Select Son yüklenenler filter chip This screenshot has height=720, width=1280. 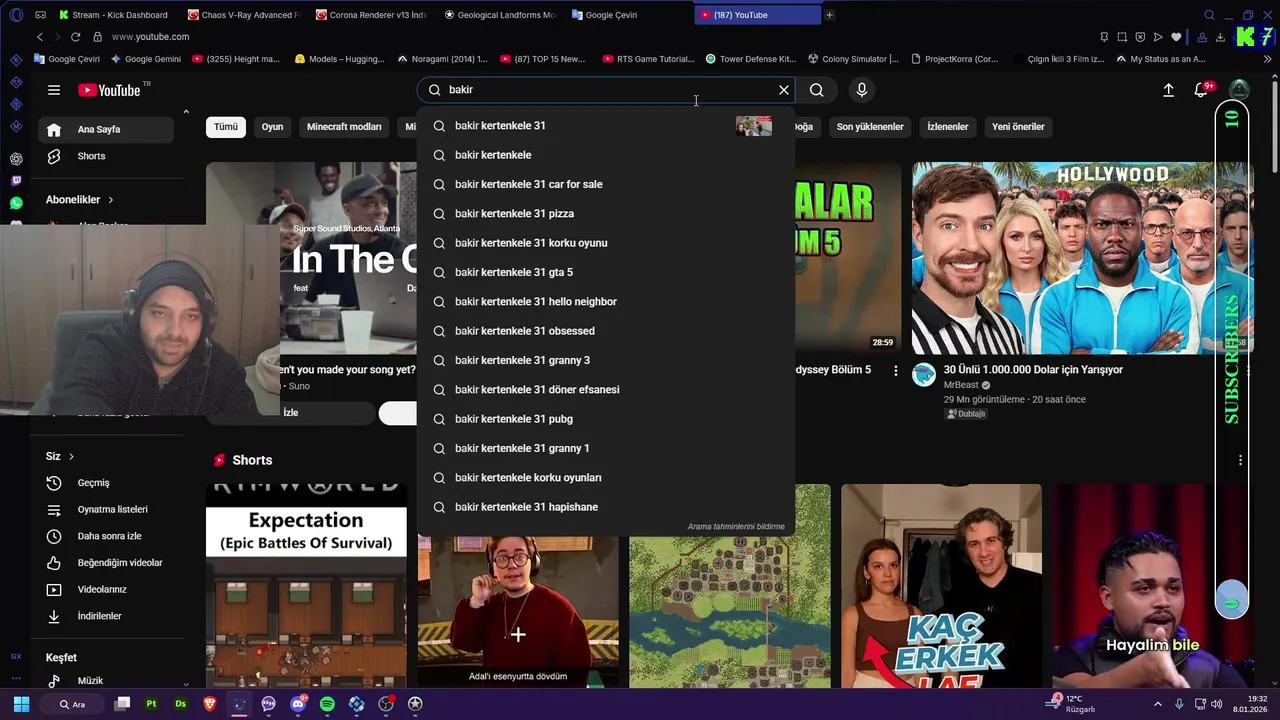click(x=870, y=127)
